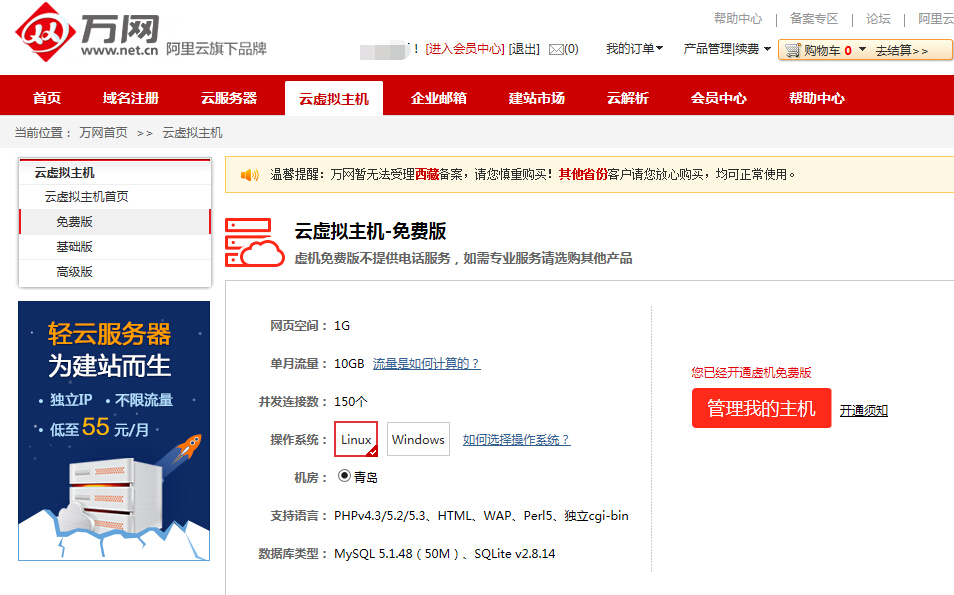Viewport: 954px width, 595px height.
Task: Open the 企业邮箱 nav tab
Action: (x=439, y=98)
